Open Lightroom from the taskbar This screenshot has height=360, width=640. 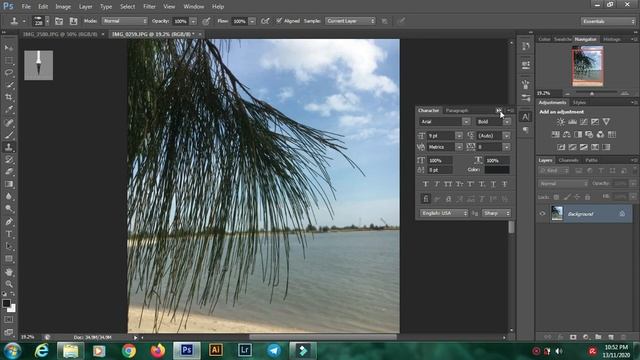244,351
